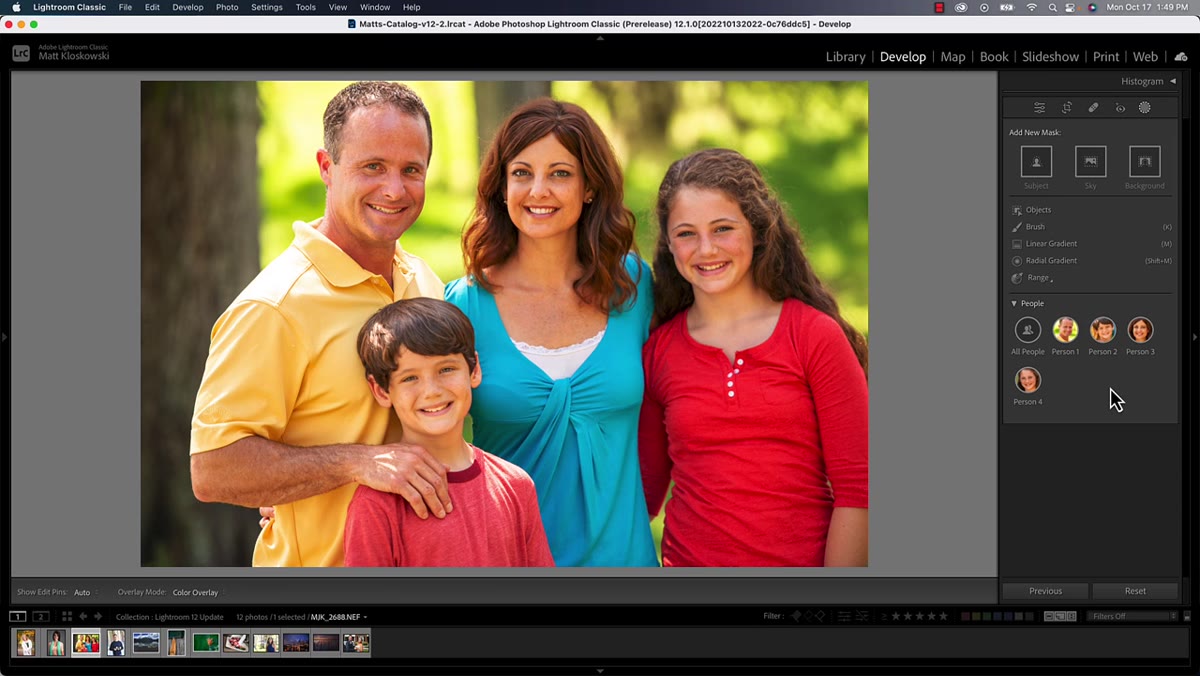Toggle second window display button 2
This screenshot has height=676, width=1200.
(x=41, y=617)
